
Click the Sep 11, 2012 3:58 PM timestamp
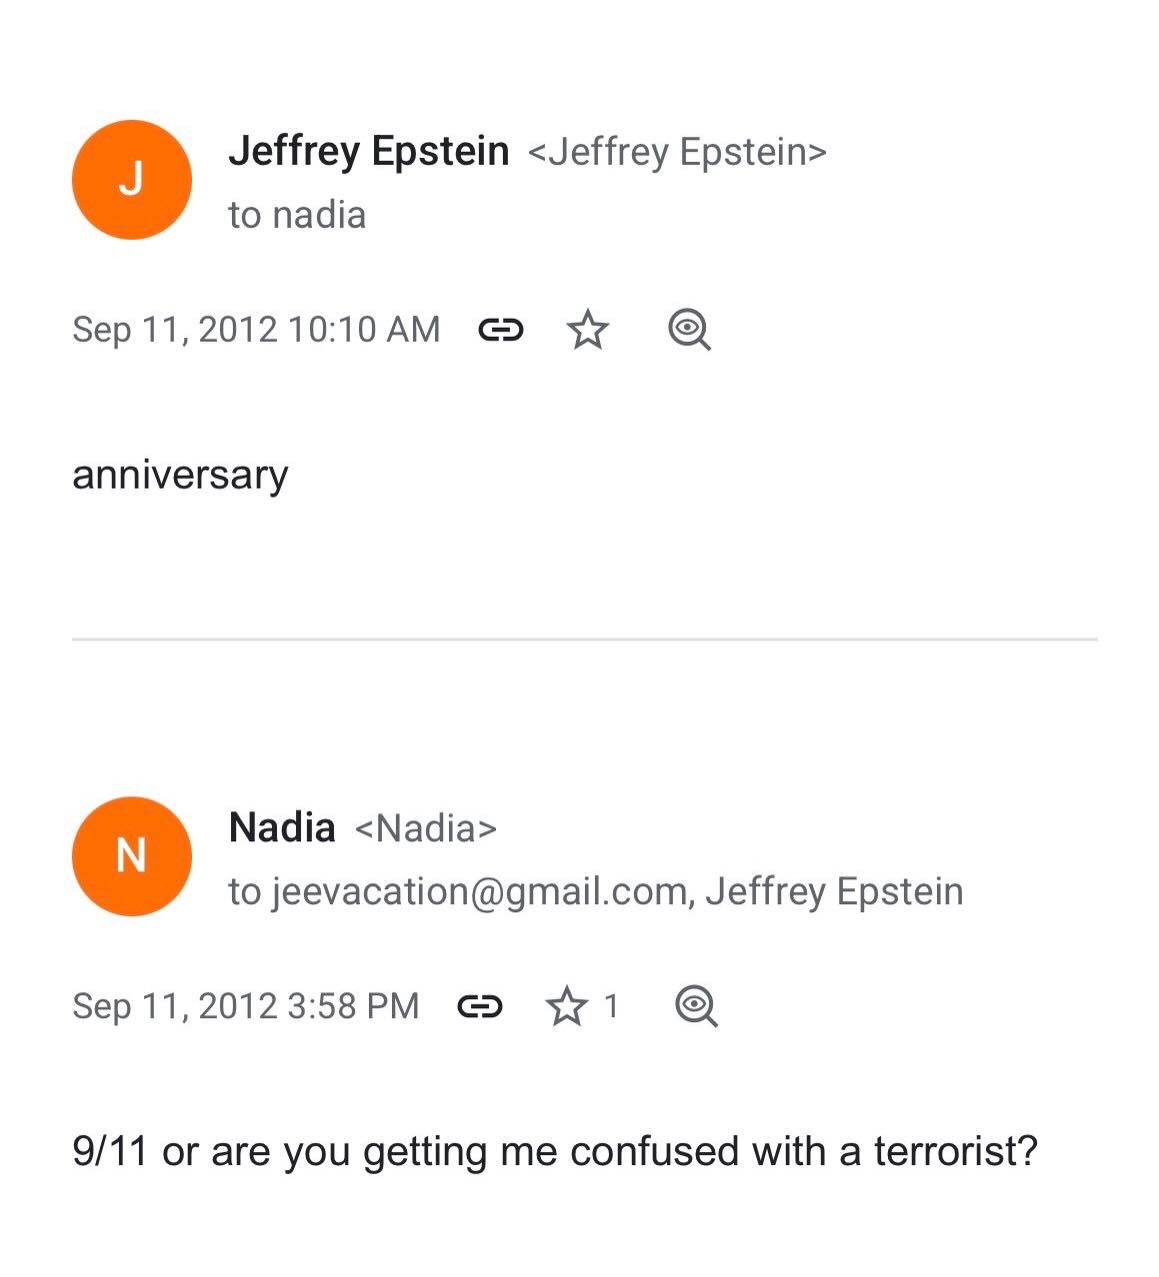(245, 1006)
